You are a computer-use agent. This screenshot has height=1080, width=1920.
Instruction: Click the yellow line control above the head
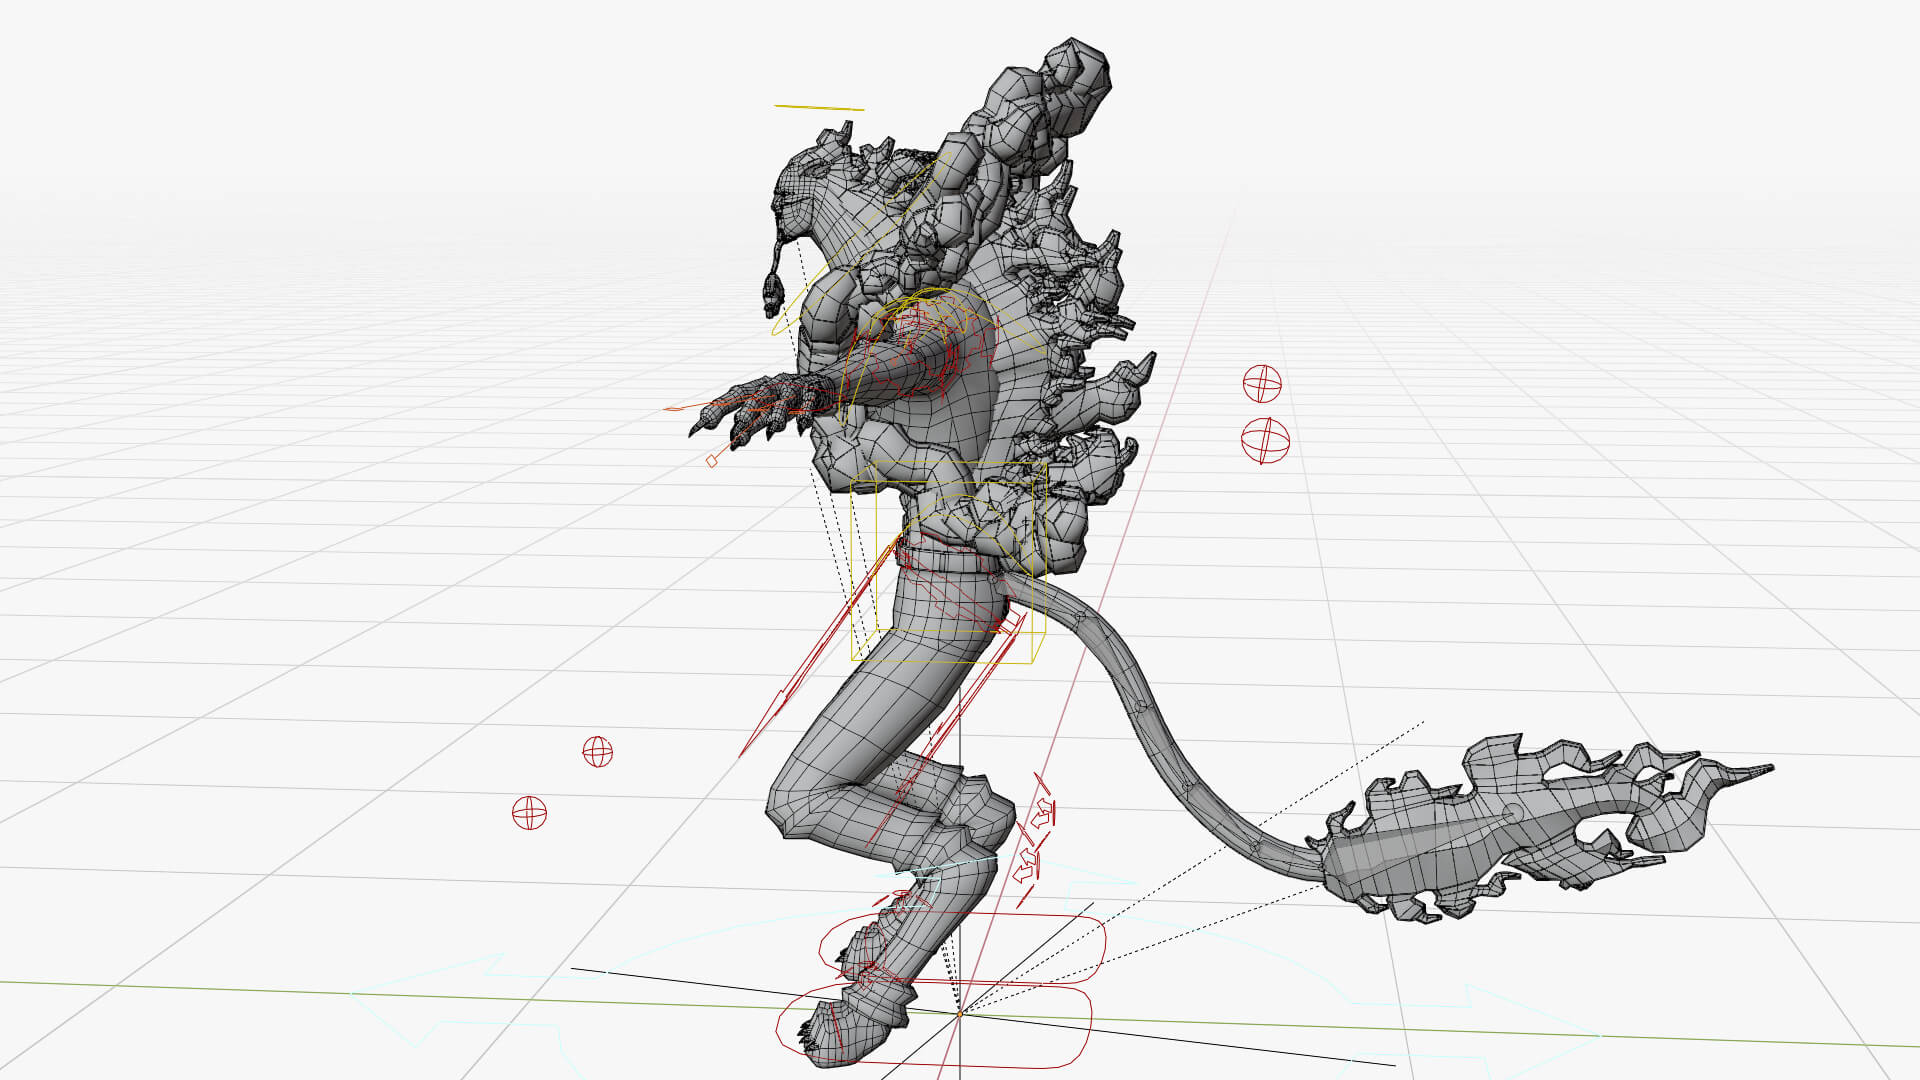tap(818, 107)
